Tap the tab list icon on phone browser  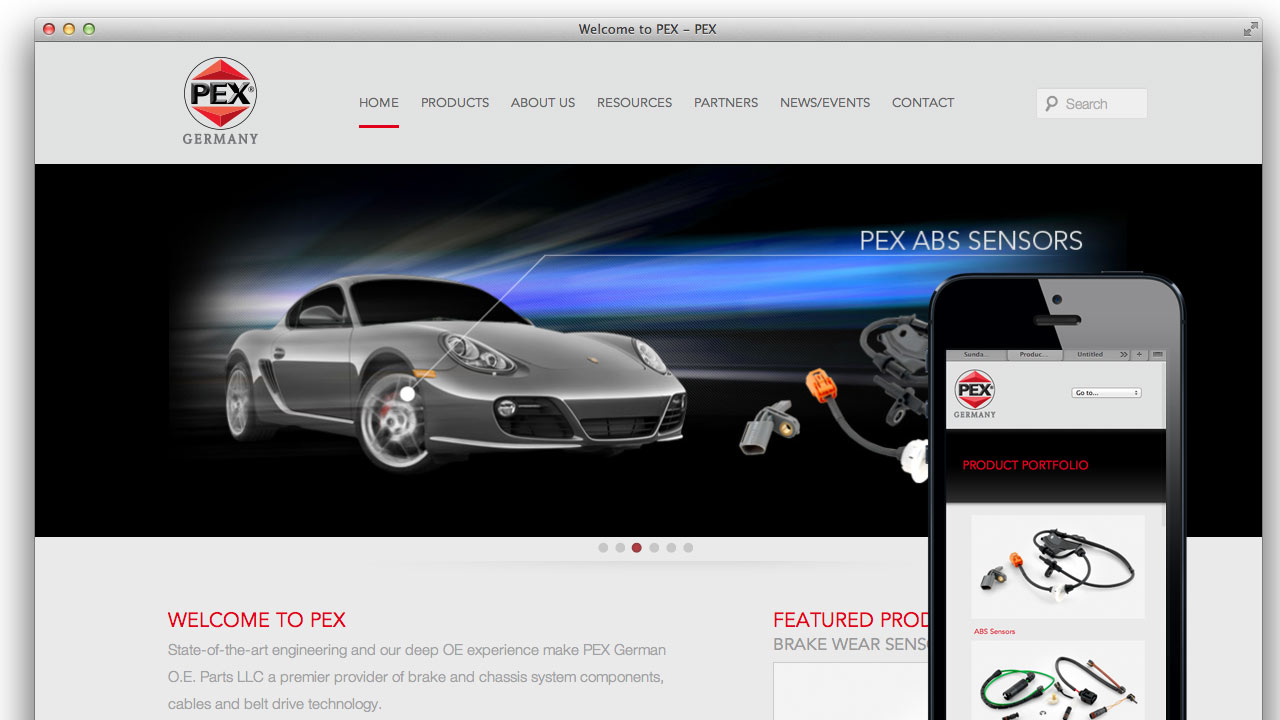(x=1157, y=354)
